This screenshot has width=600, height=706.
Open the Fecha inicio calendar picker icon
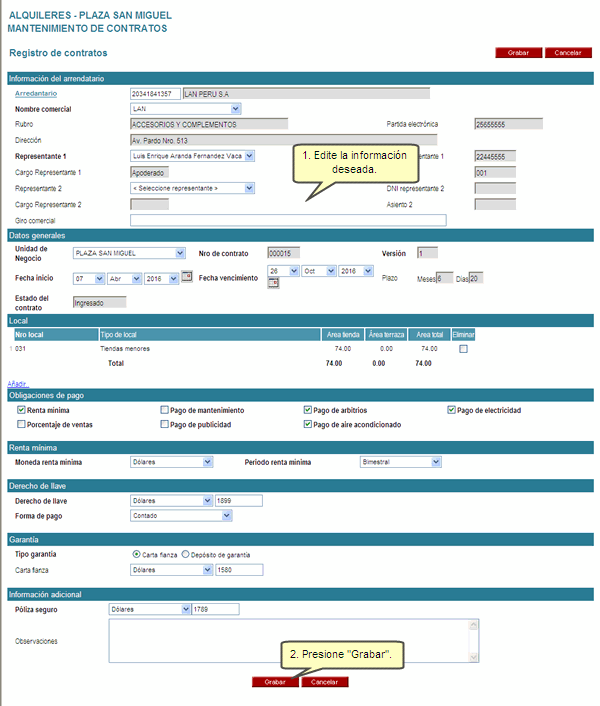[x=186, y=277]
